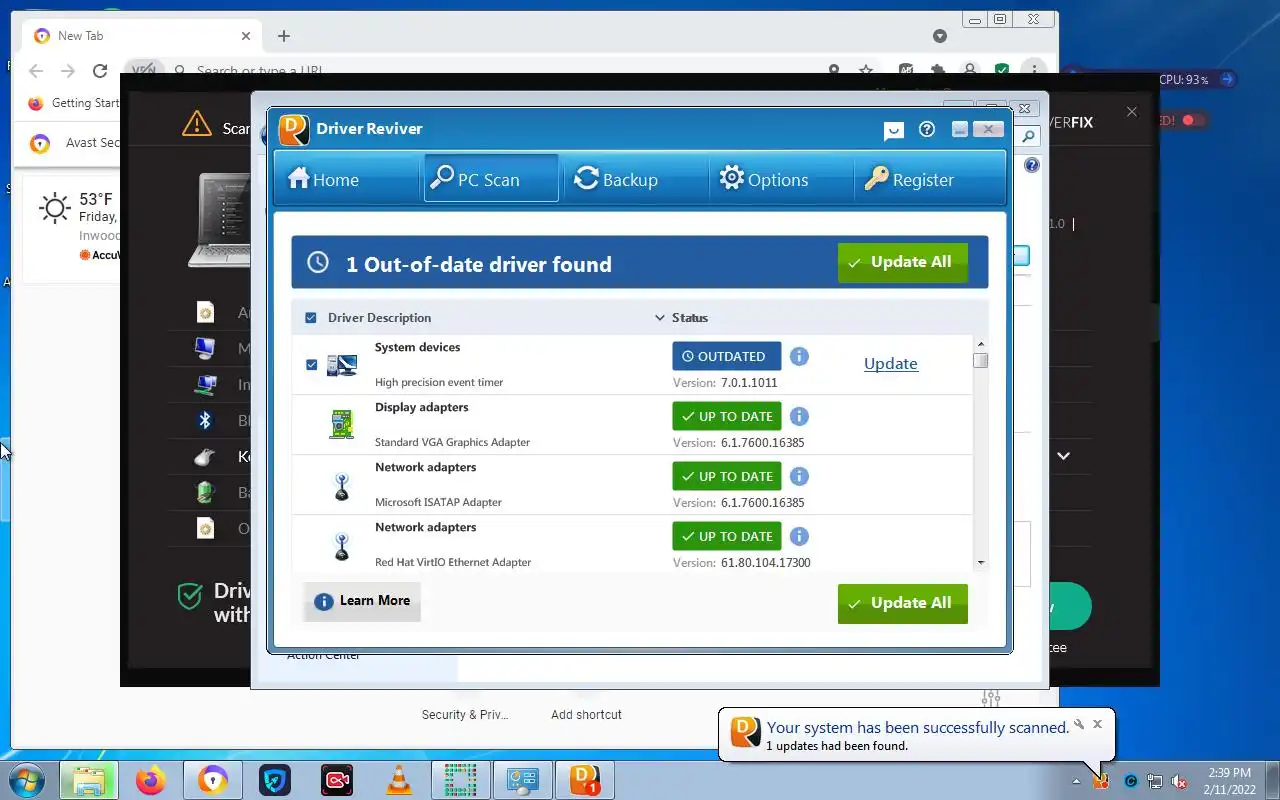Screen dimensions: 1280x800
Task: Click the Driver Reviver feedback smiley icon
Action: (894, 130)
